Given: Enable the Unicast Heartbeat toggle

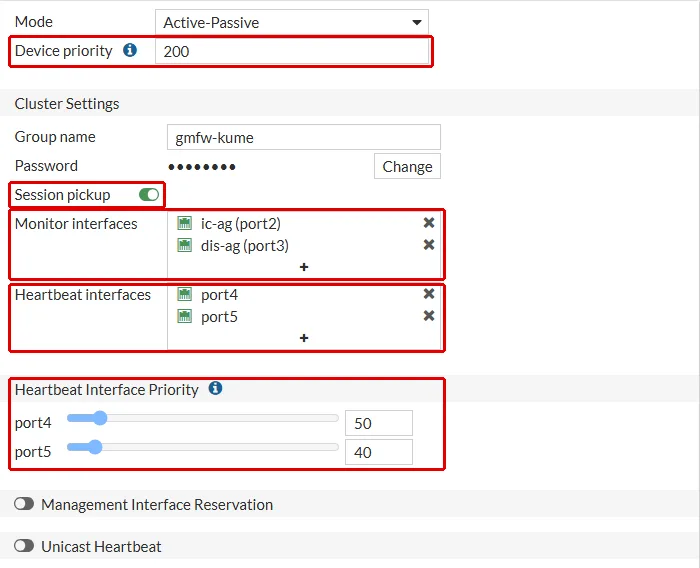Looking at the screenshot, I should (24, 546).
